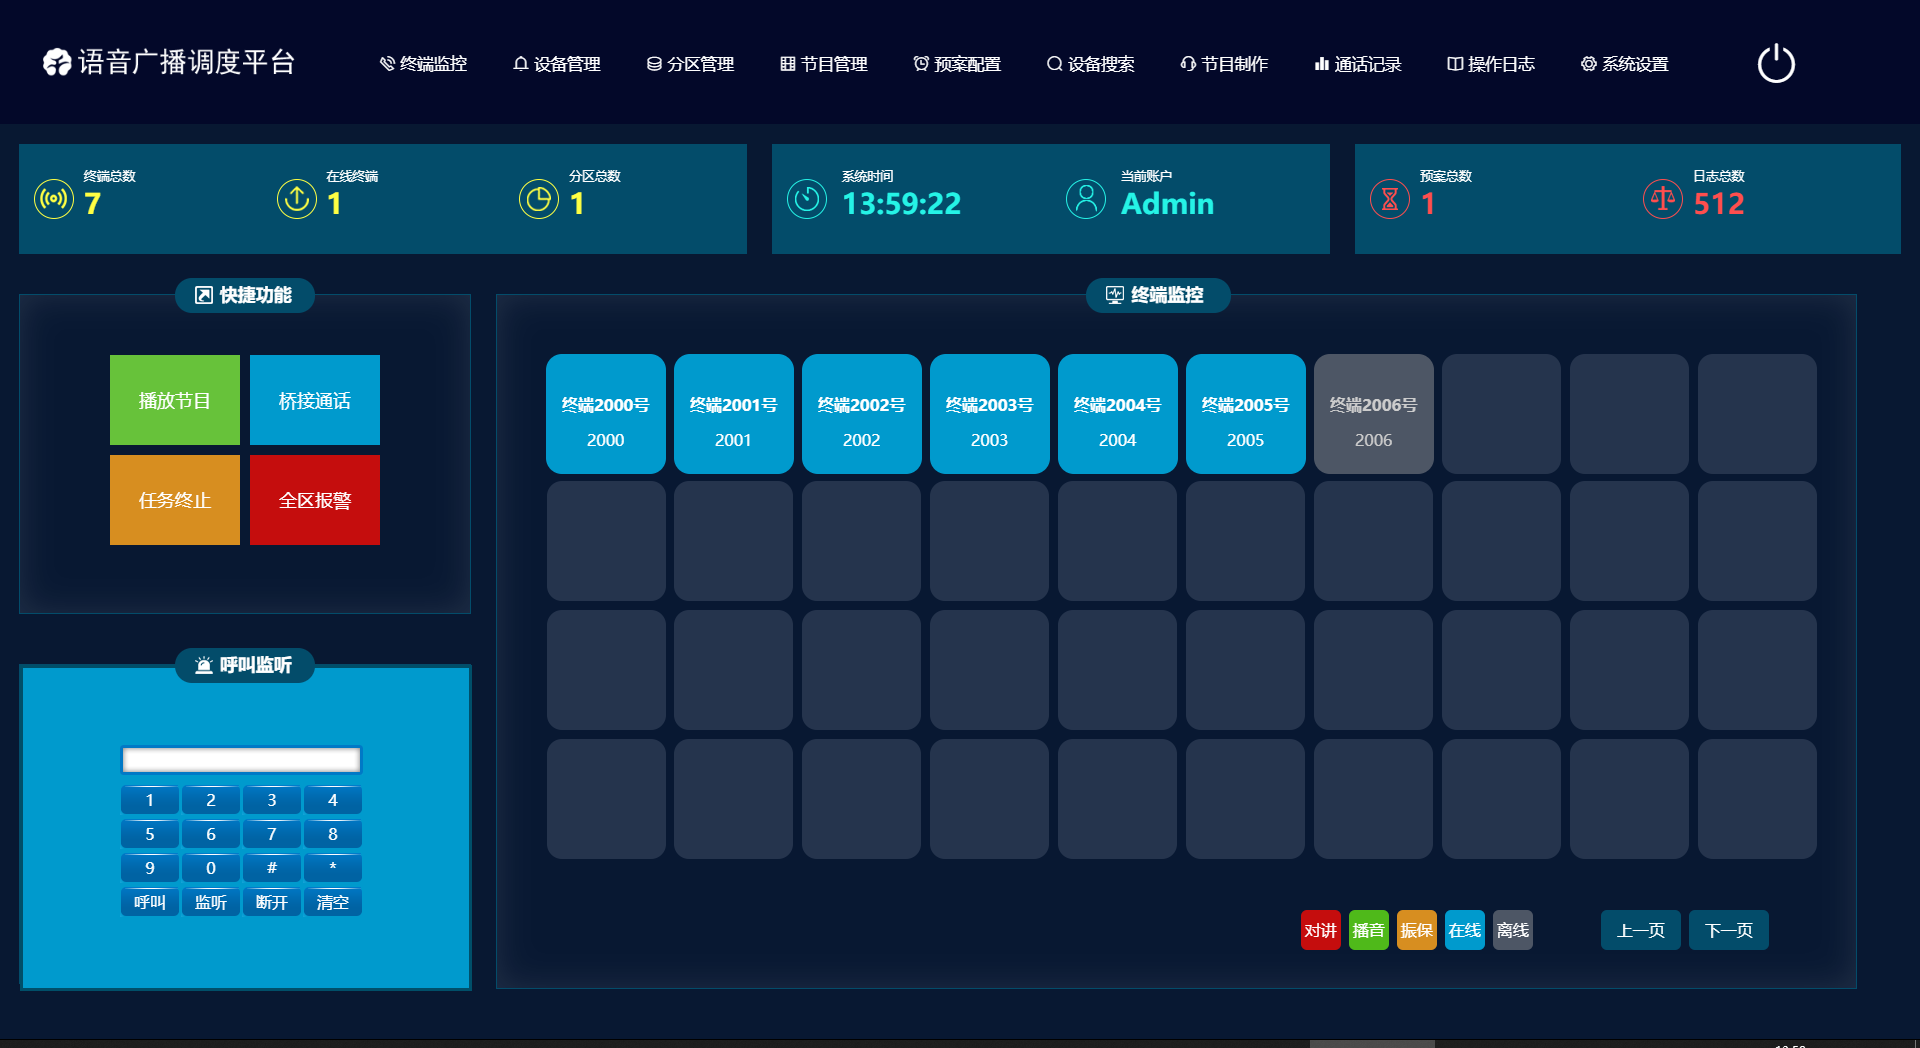Click the online terminals upload icon
Screen dimensions: 1920x1048
pyautogui.click(x=297, y=199)
